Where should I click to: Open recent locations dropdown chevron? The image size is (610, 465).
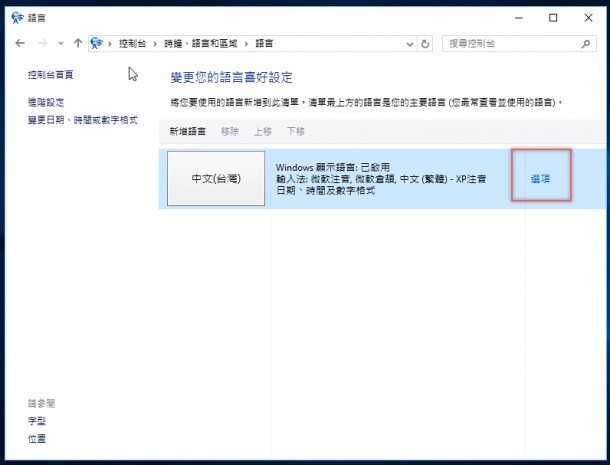pos(61,44)
